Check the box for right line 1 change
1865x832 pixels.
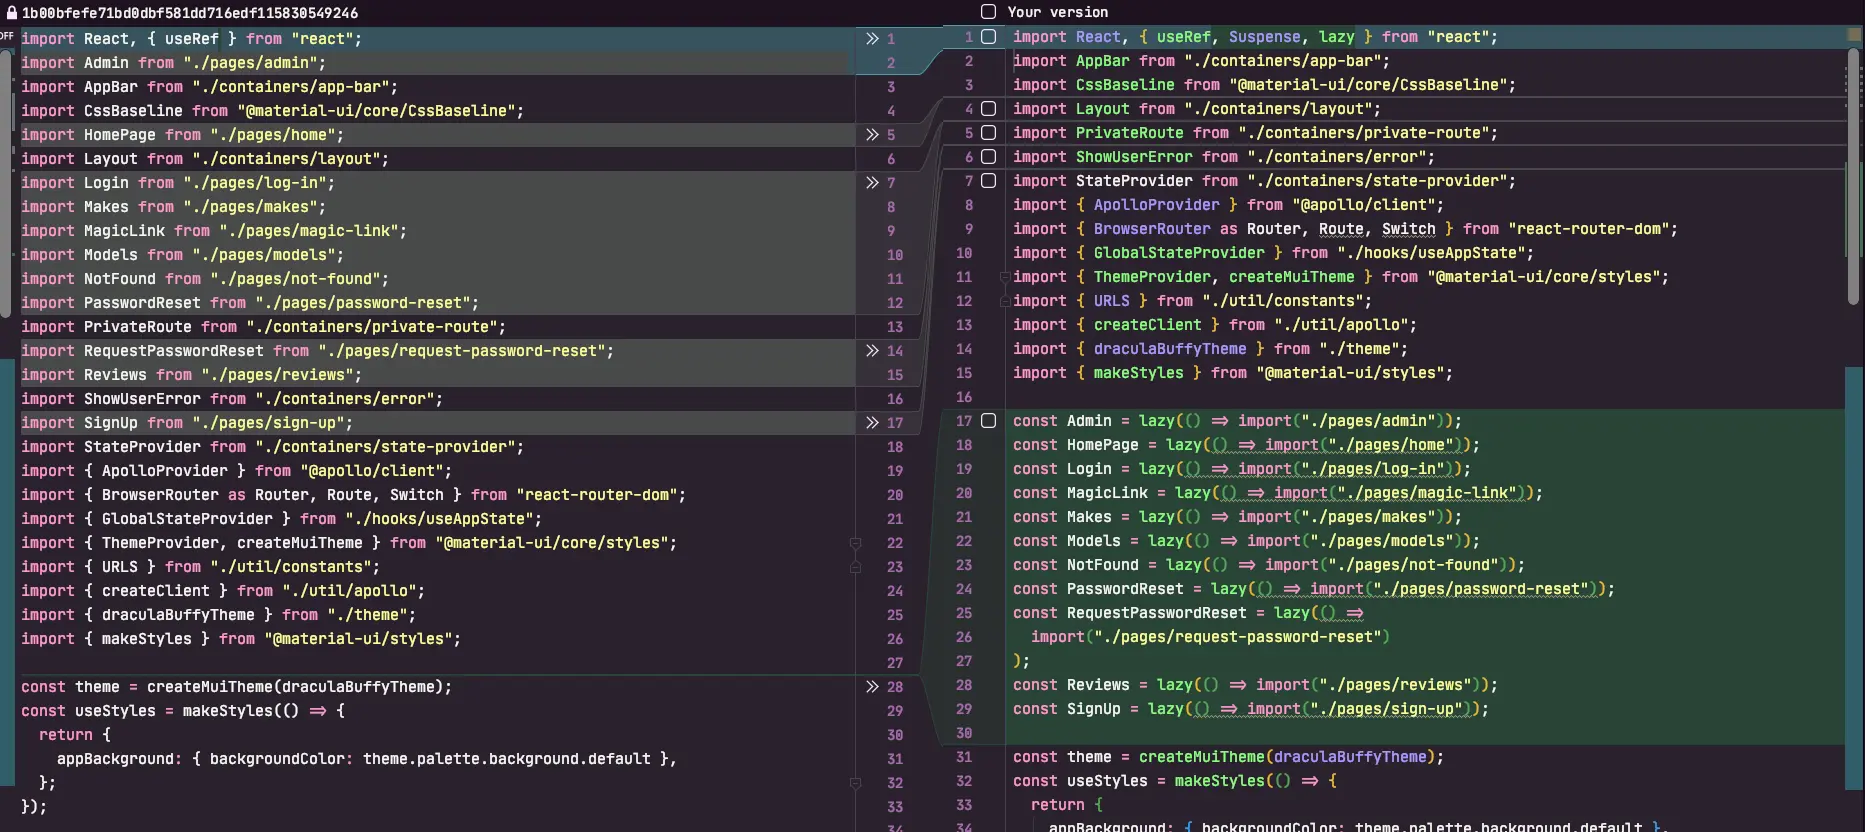click(x=988, y=37)
